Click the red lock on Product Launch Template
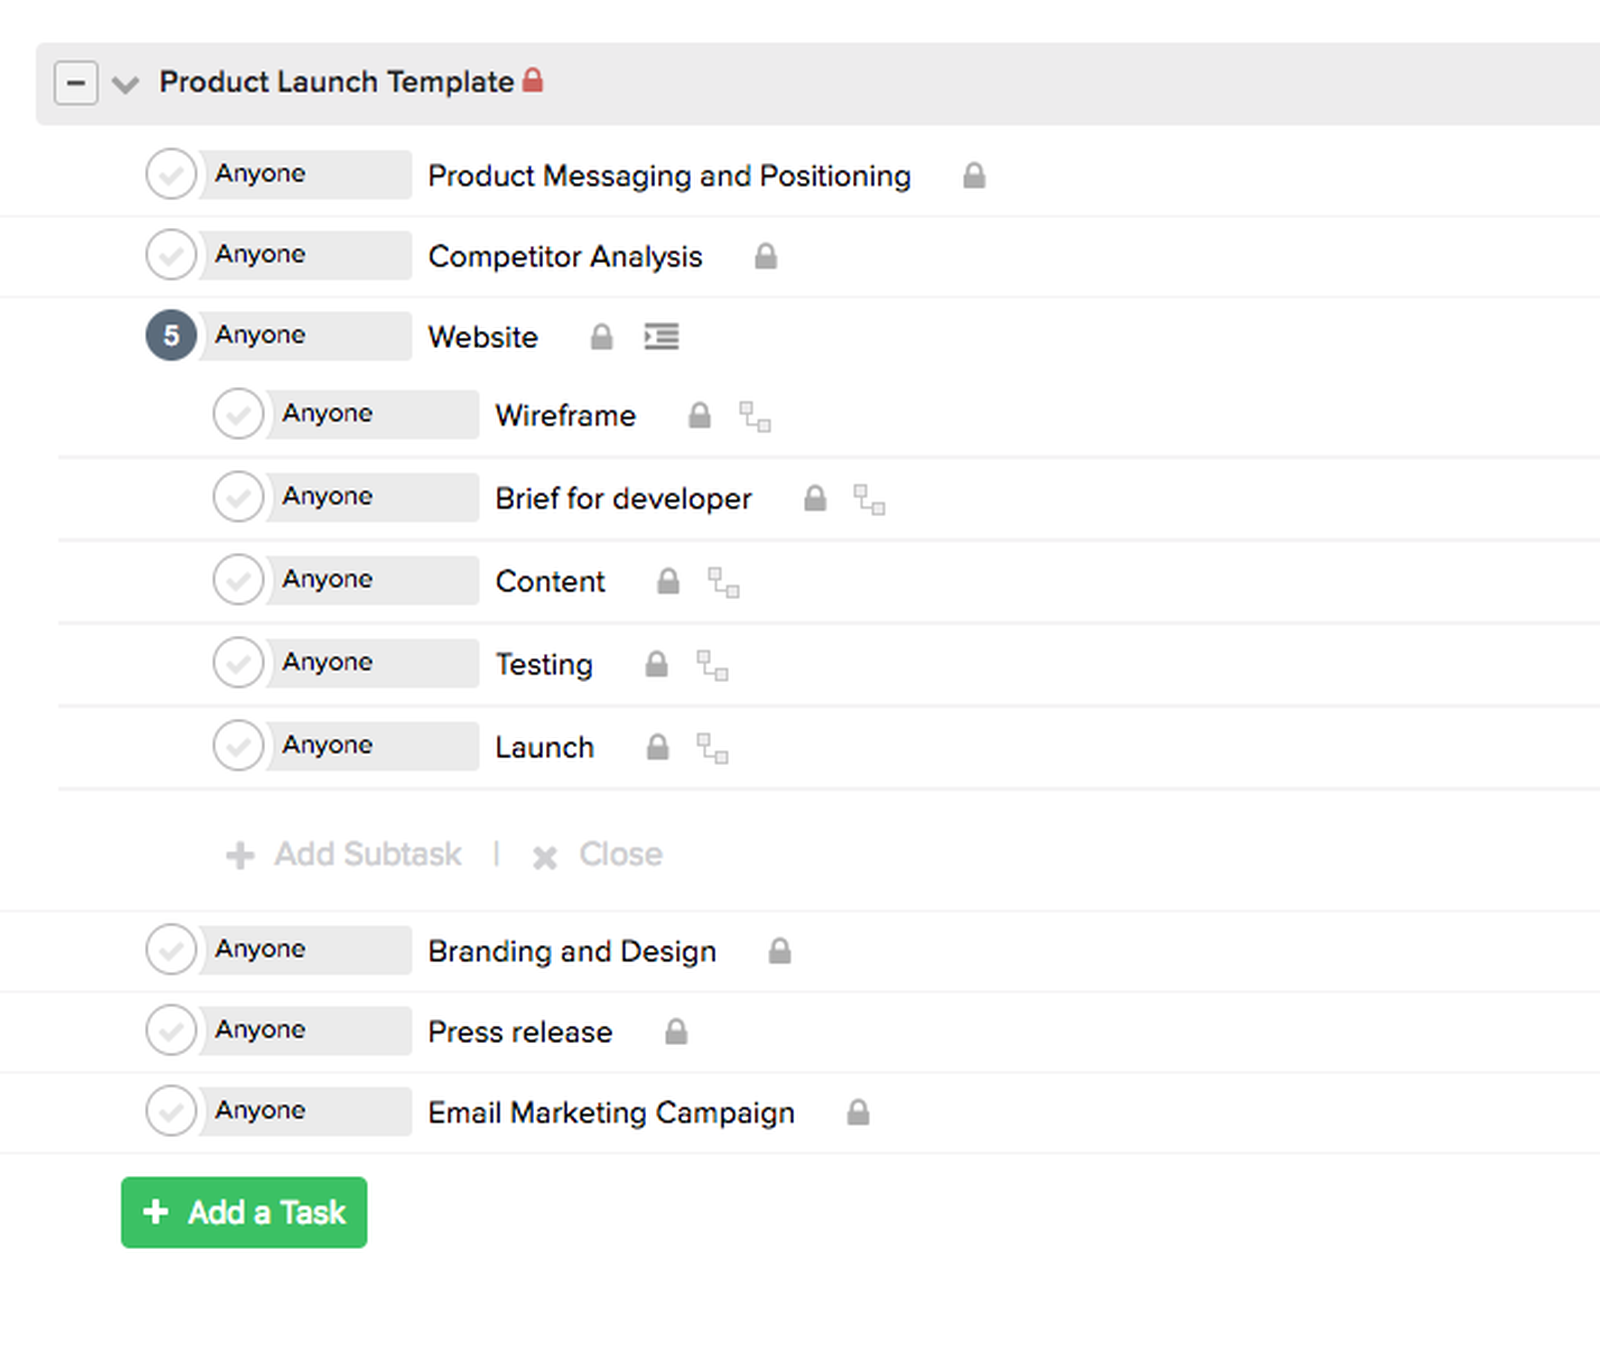 pos(533,80)
